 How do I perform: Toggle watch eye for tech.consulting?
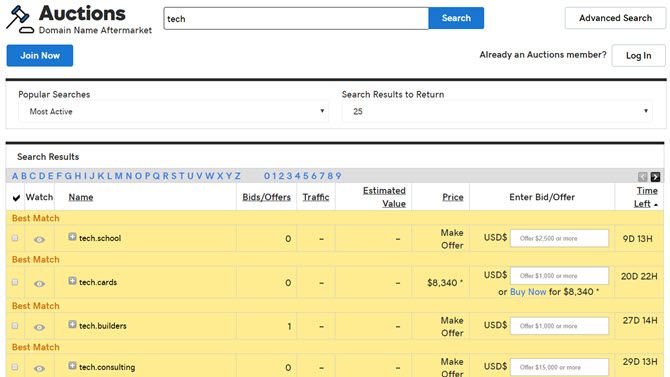point(39,368)
